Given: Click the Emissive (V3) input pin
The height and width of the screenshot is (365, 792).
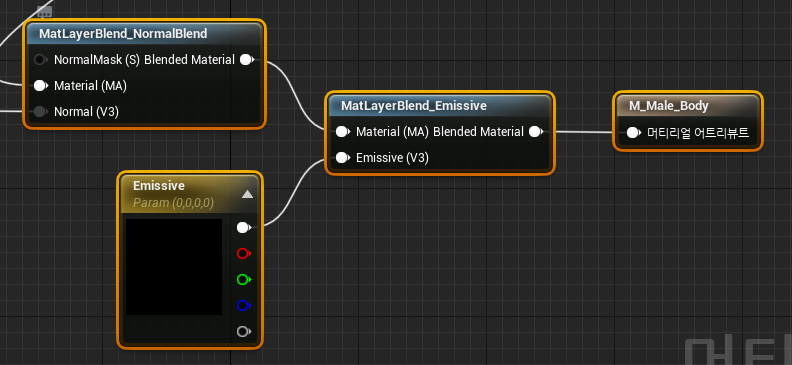Looking at the screenshot, I should (x=343, y=158).
